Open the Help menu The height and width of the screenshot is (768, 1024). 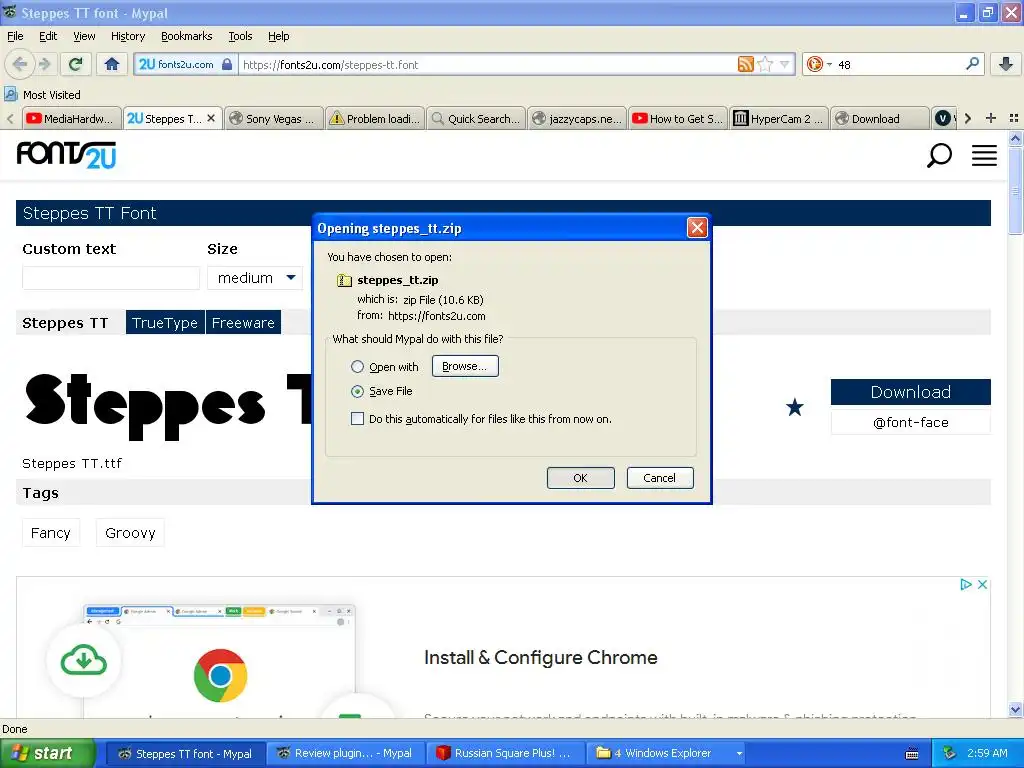pos(279,36)
